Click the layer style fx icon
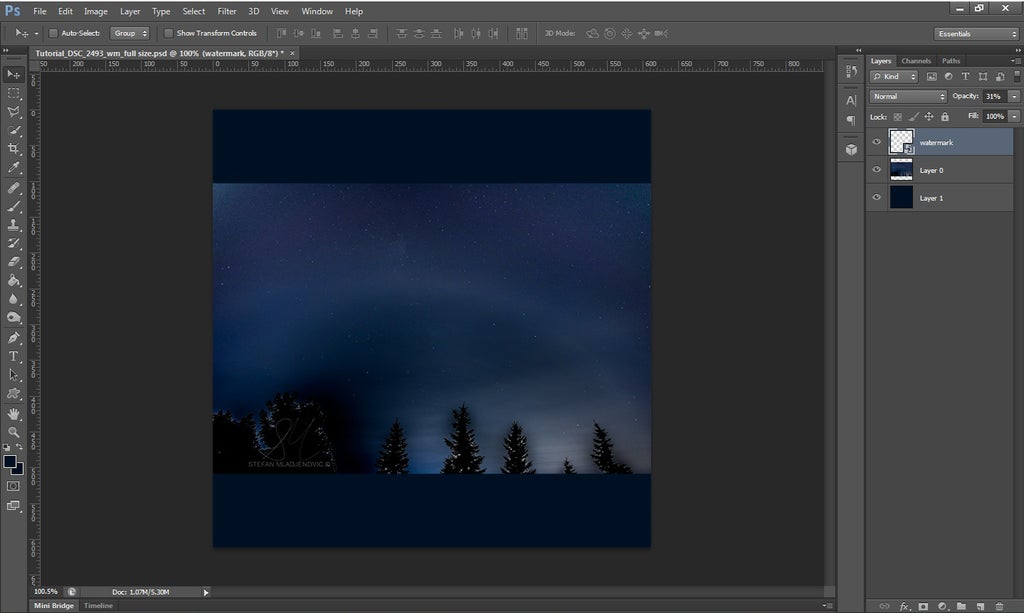 pyautogui.click(x=904, y=606)
